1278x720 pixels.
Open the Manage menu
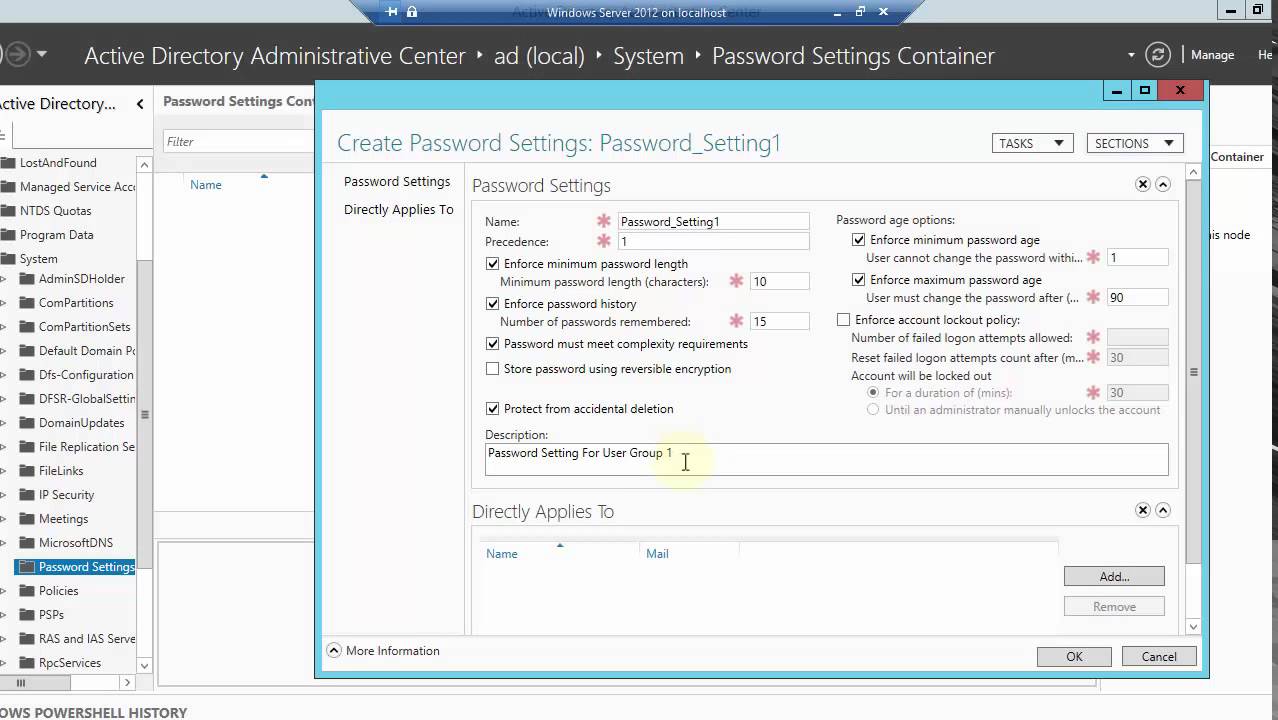pyautogui.click(x=1212, y=55)
